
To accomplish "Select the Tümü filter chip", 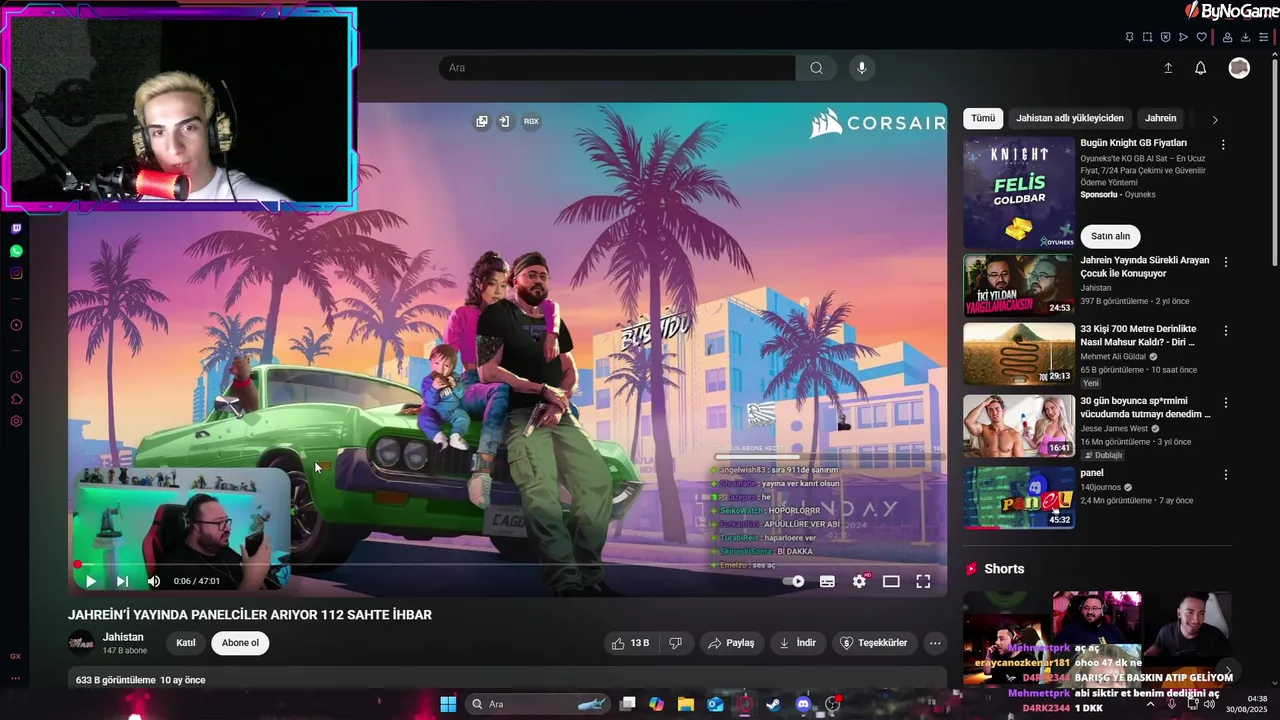I will point(983,118).
